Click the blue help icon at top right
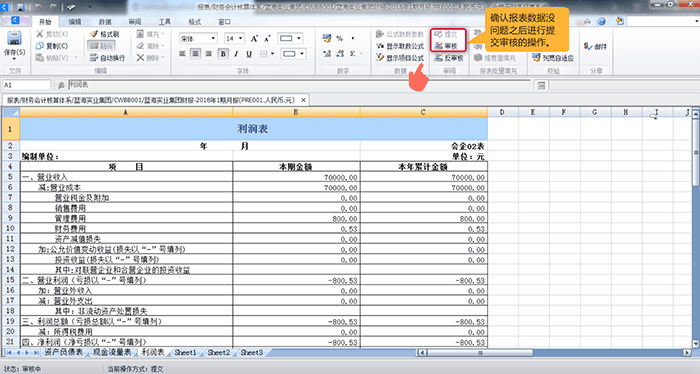 tap(602, 21)
